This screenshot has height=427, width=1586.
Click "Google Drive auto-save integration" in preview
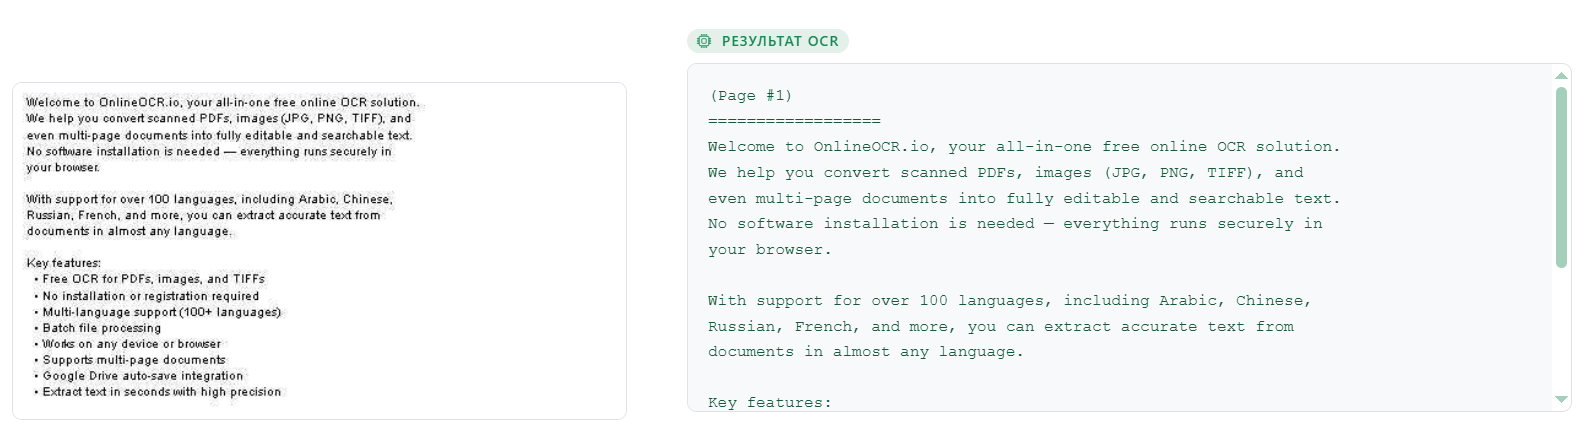[143, 376]
